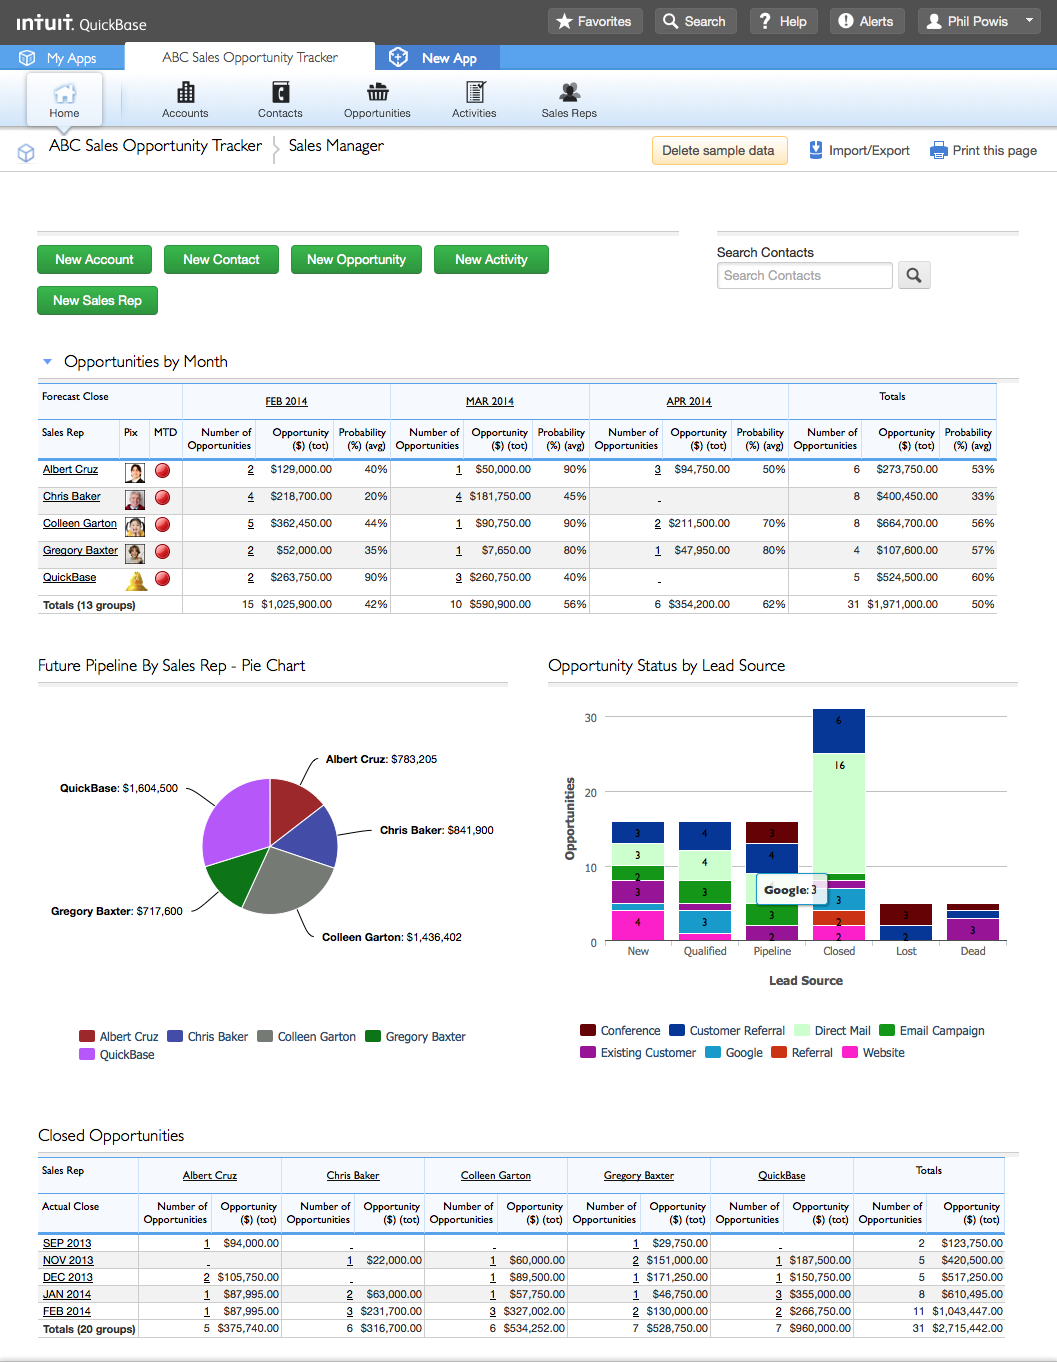Open the Phil Powis user dropdown

click(x=981, y=21)
